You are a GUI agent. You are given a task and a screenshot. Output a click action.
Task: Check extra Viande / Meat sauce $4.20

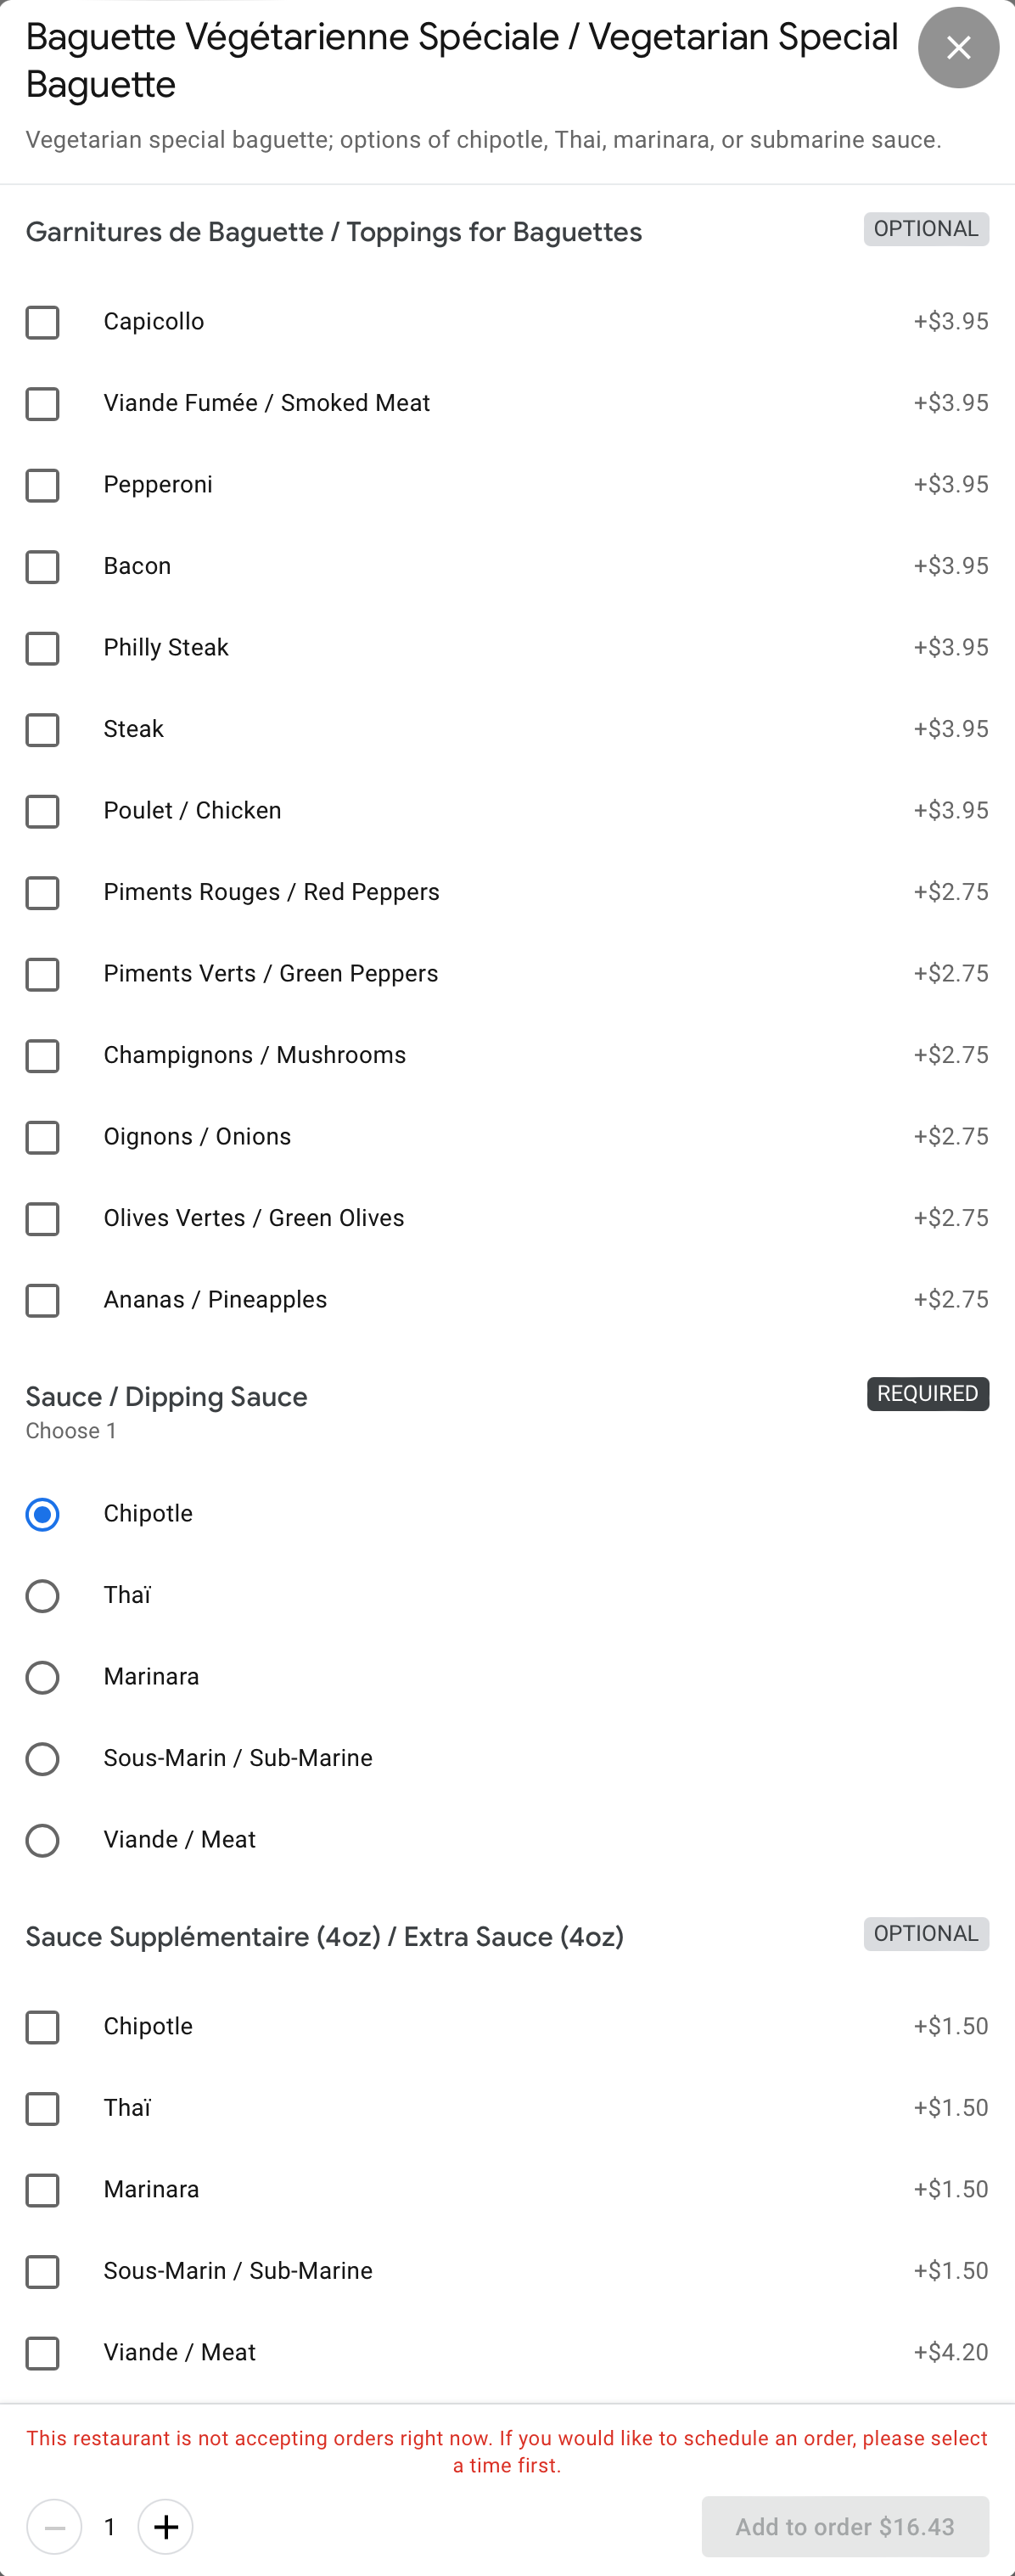42,2353
